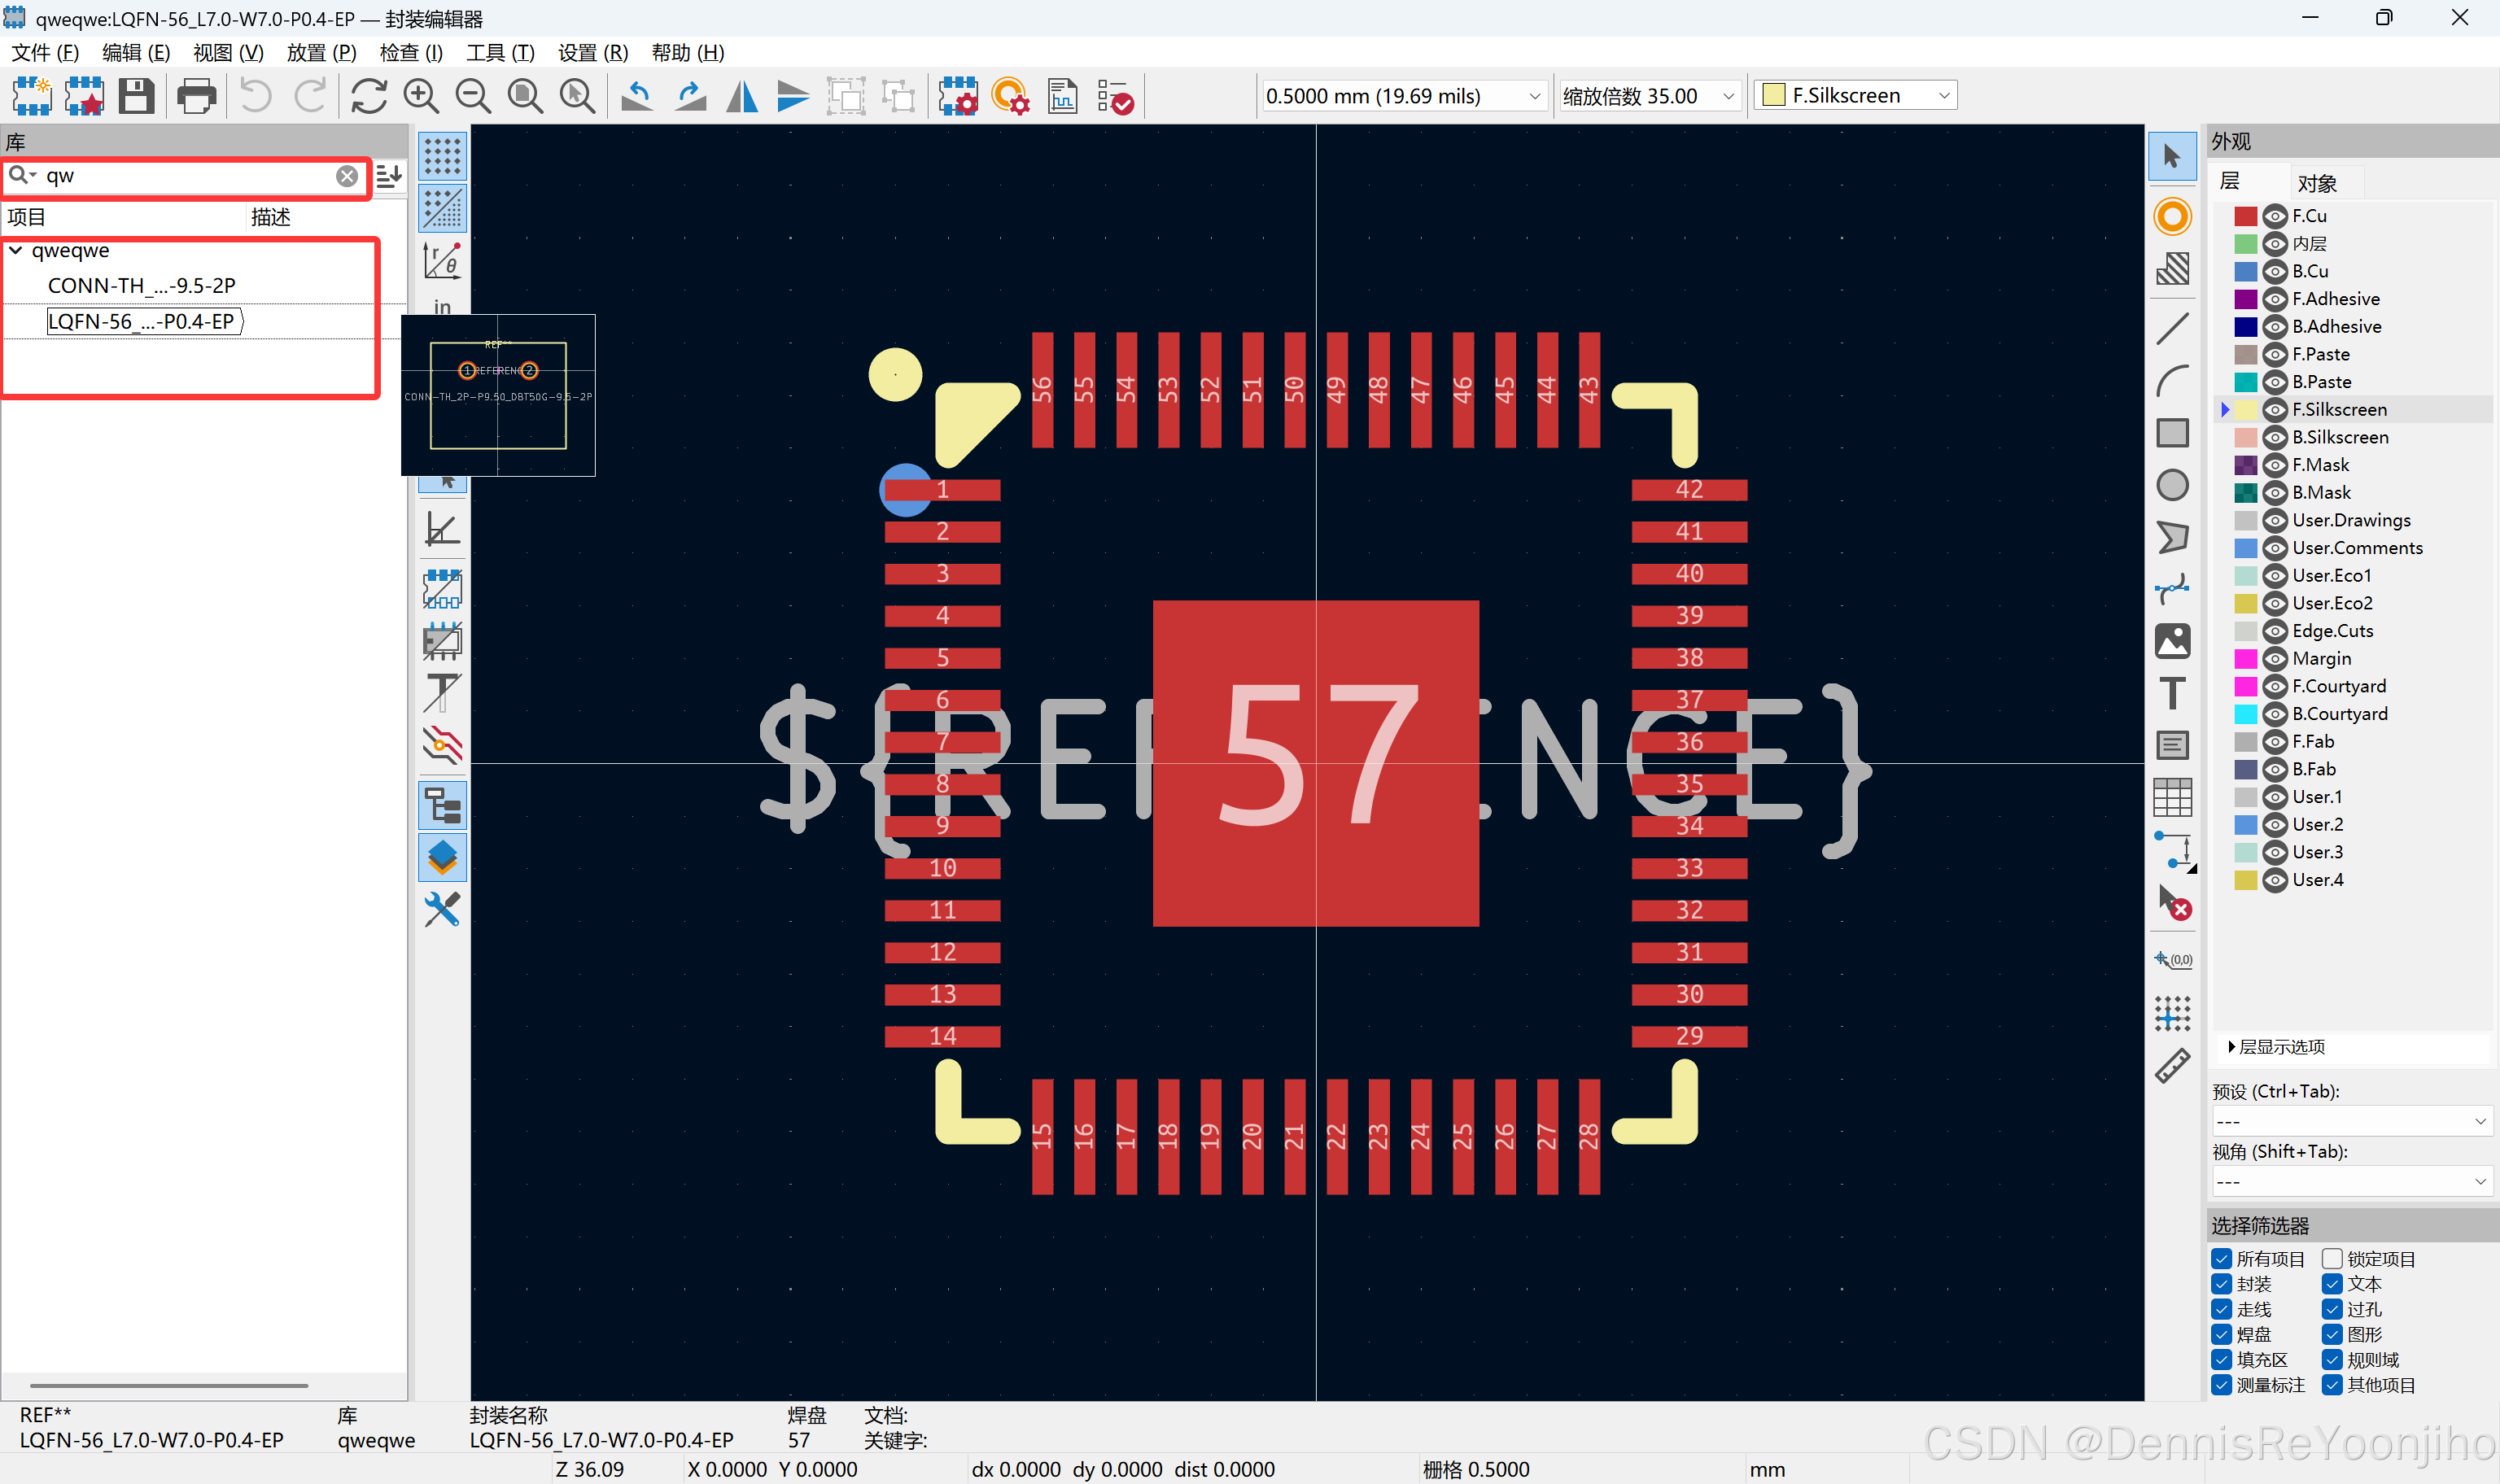Check the 锁定项目 filter checkbox
2500x1484 pixels.
click(x=2332, y=1259)
